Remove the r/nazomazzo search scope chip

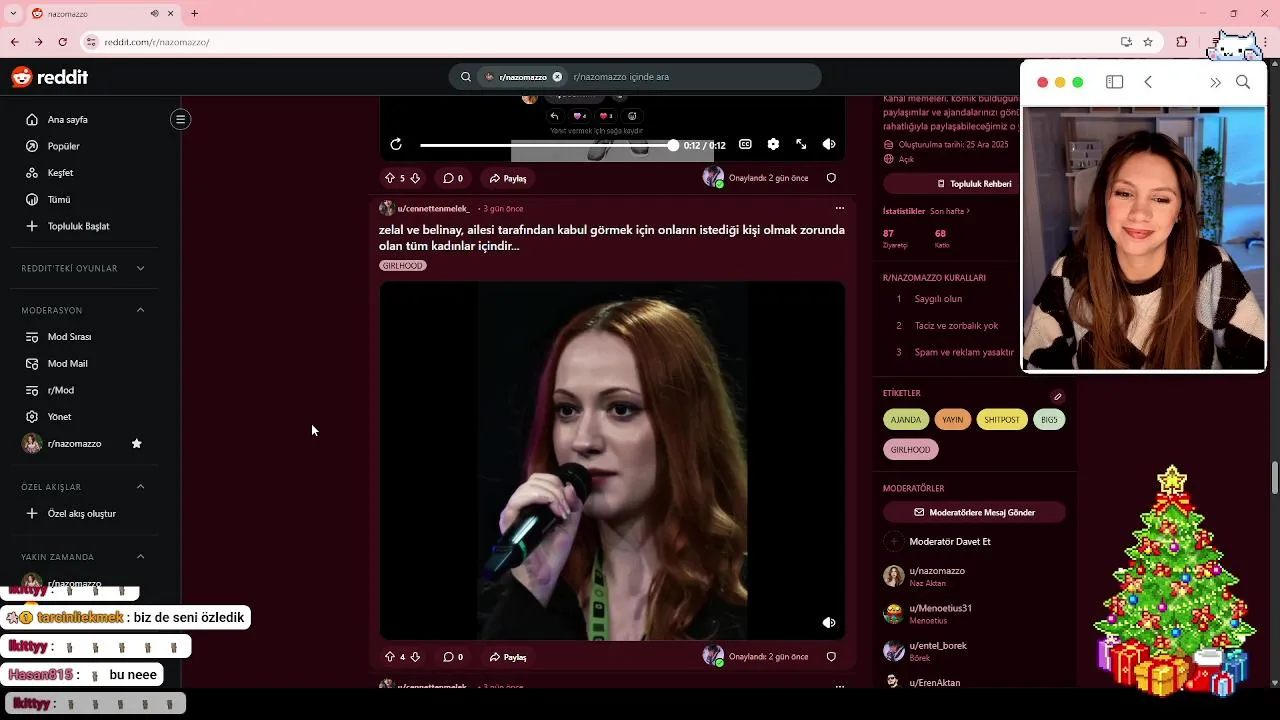(557, 77)
